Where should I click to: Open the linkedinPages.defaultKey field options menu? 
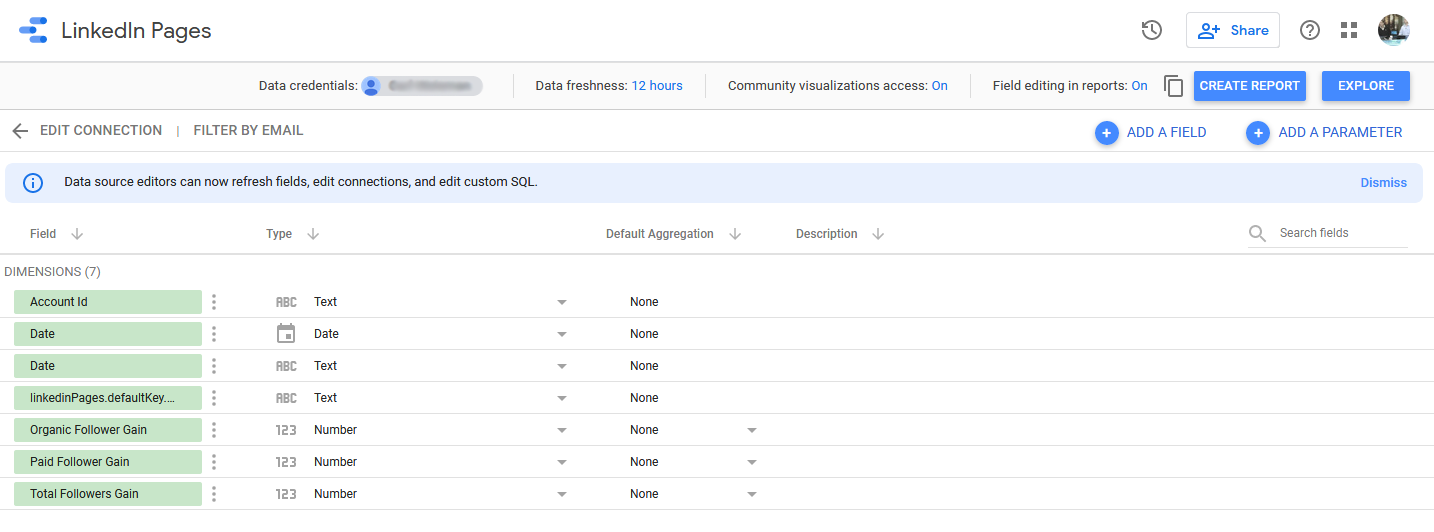214,398
